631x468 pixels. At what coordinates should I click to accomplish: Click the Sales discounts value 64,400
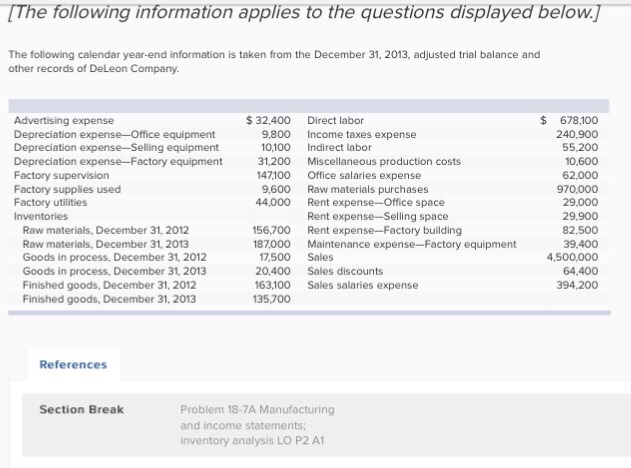[x=580, y=271]
